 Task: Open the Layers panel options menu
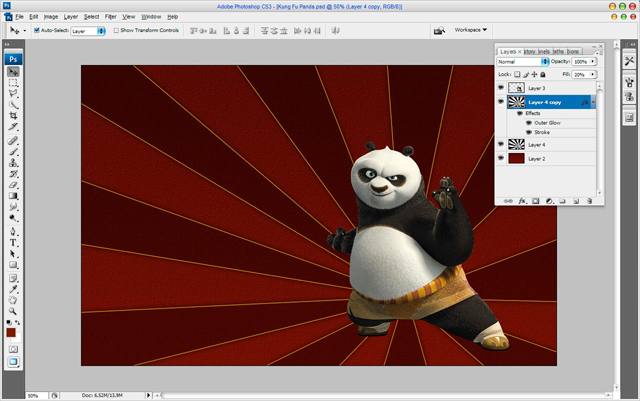point(597,53)
